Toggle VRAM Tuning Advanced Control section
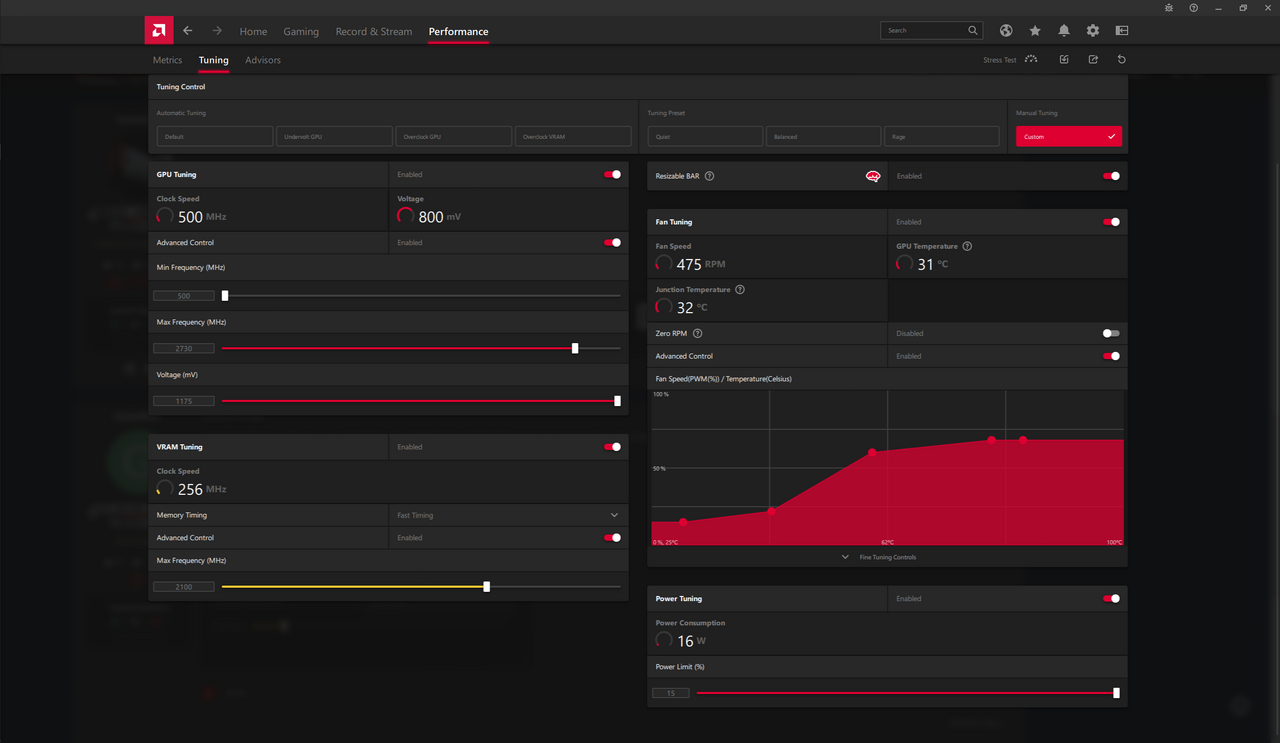 click(x=612, y=538)
